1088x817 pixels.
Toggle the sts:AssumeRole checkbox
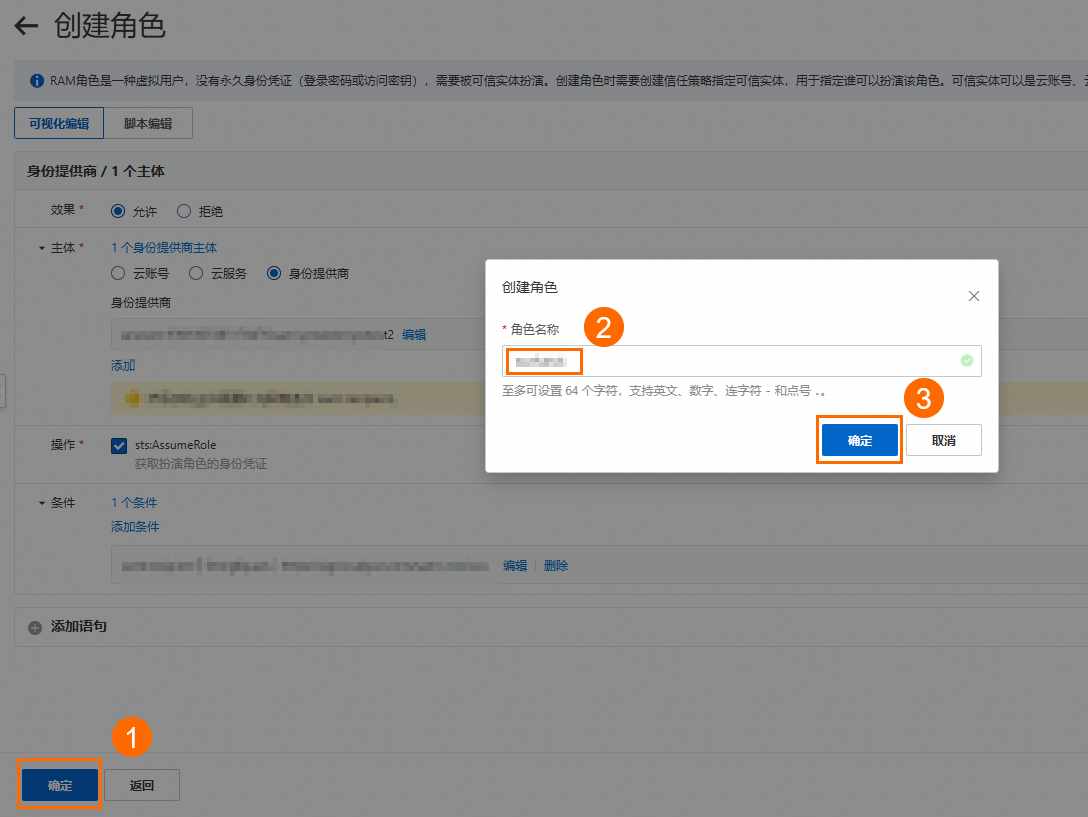tap(119, 446)
